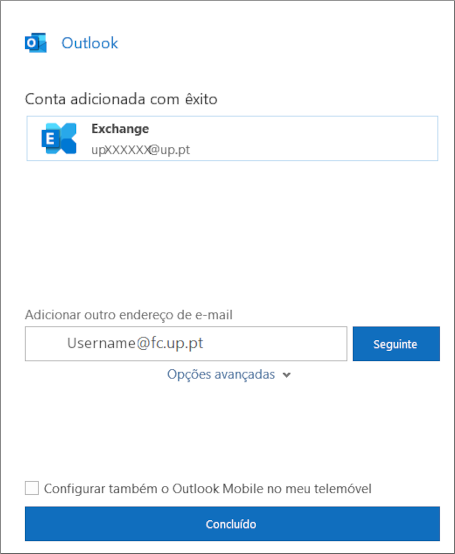The width and height of the screenshot is (455, 554).
Task: Click the chevron arrow beside Opções avançadas
Action: (287, 375)
